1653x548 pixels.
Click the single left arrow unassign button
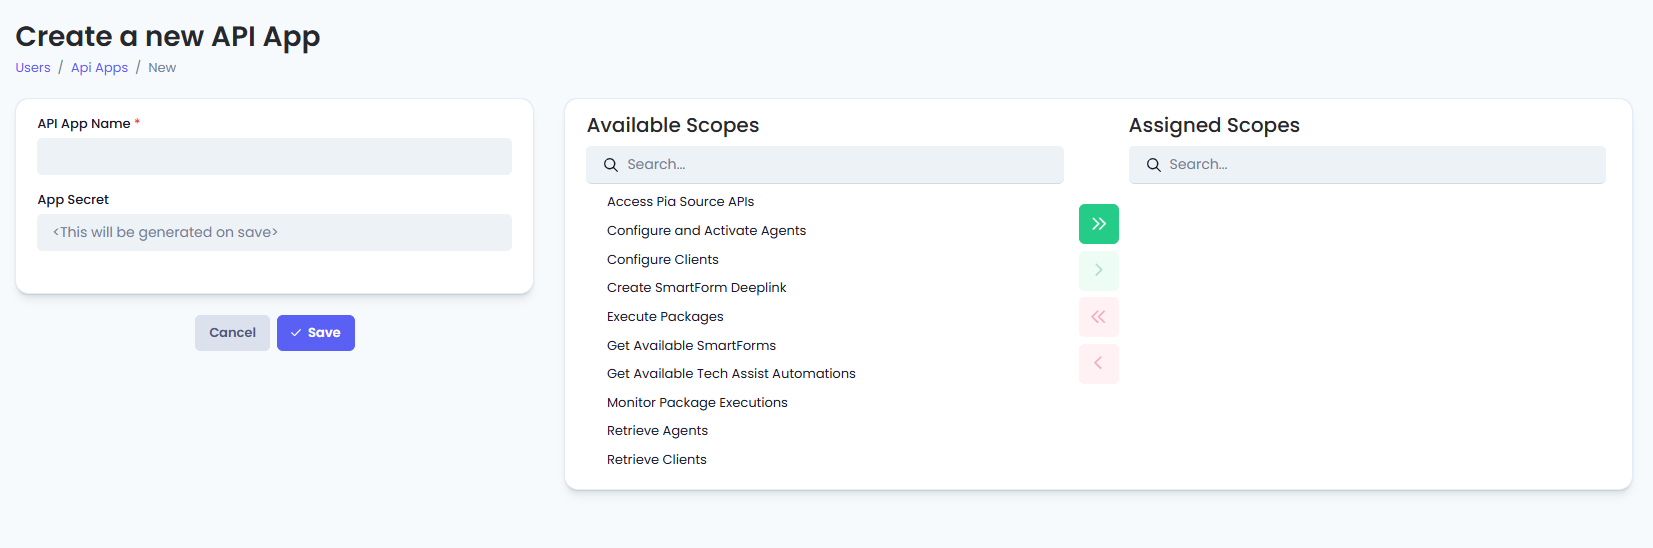pos(1098,363)
